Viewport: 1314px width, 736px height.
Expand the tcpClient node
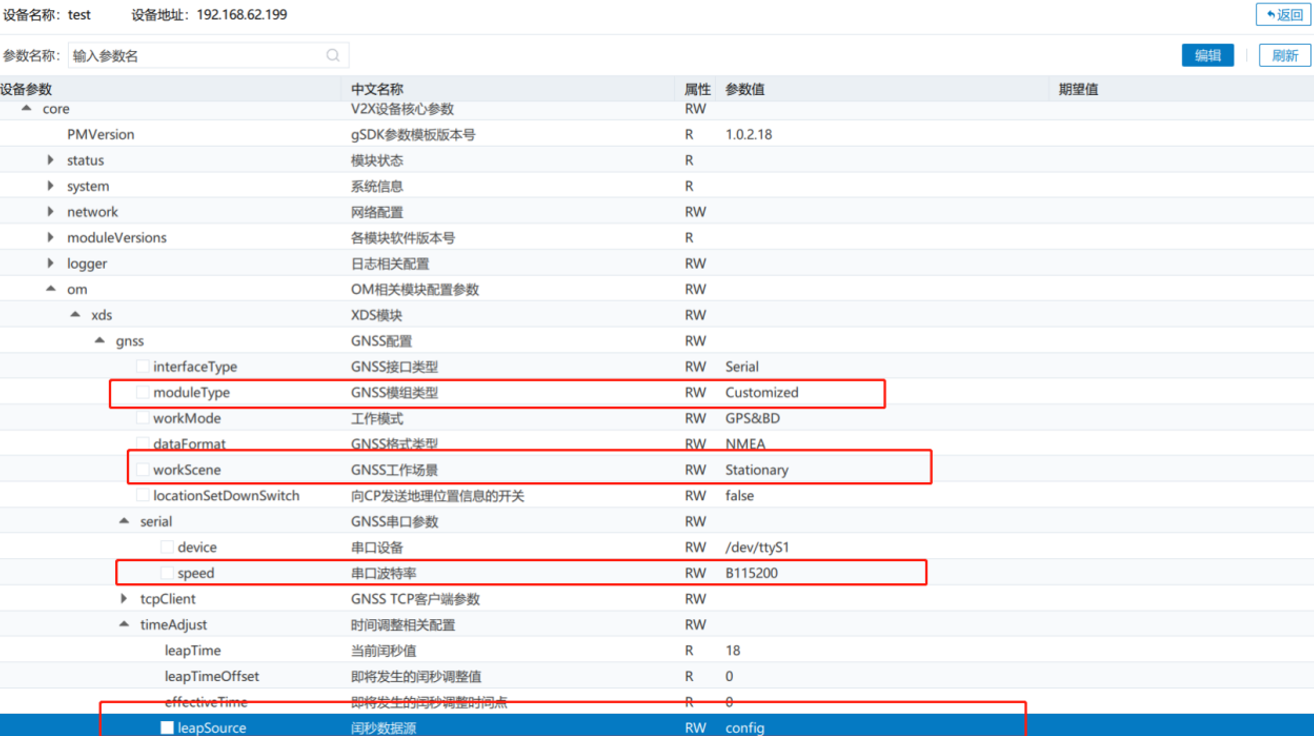click(x=124, y=599)
